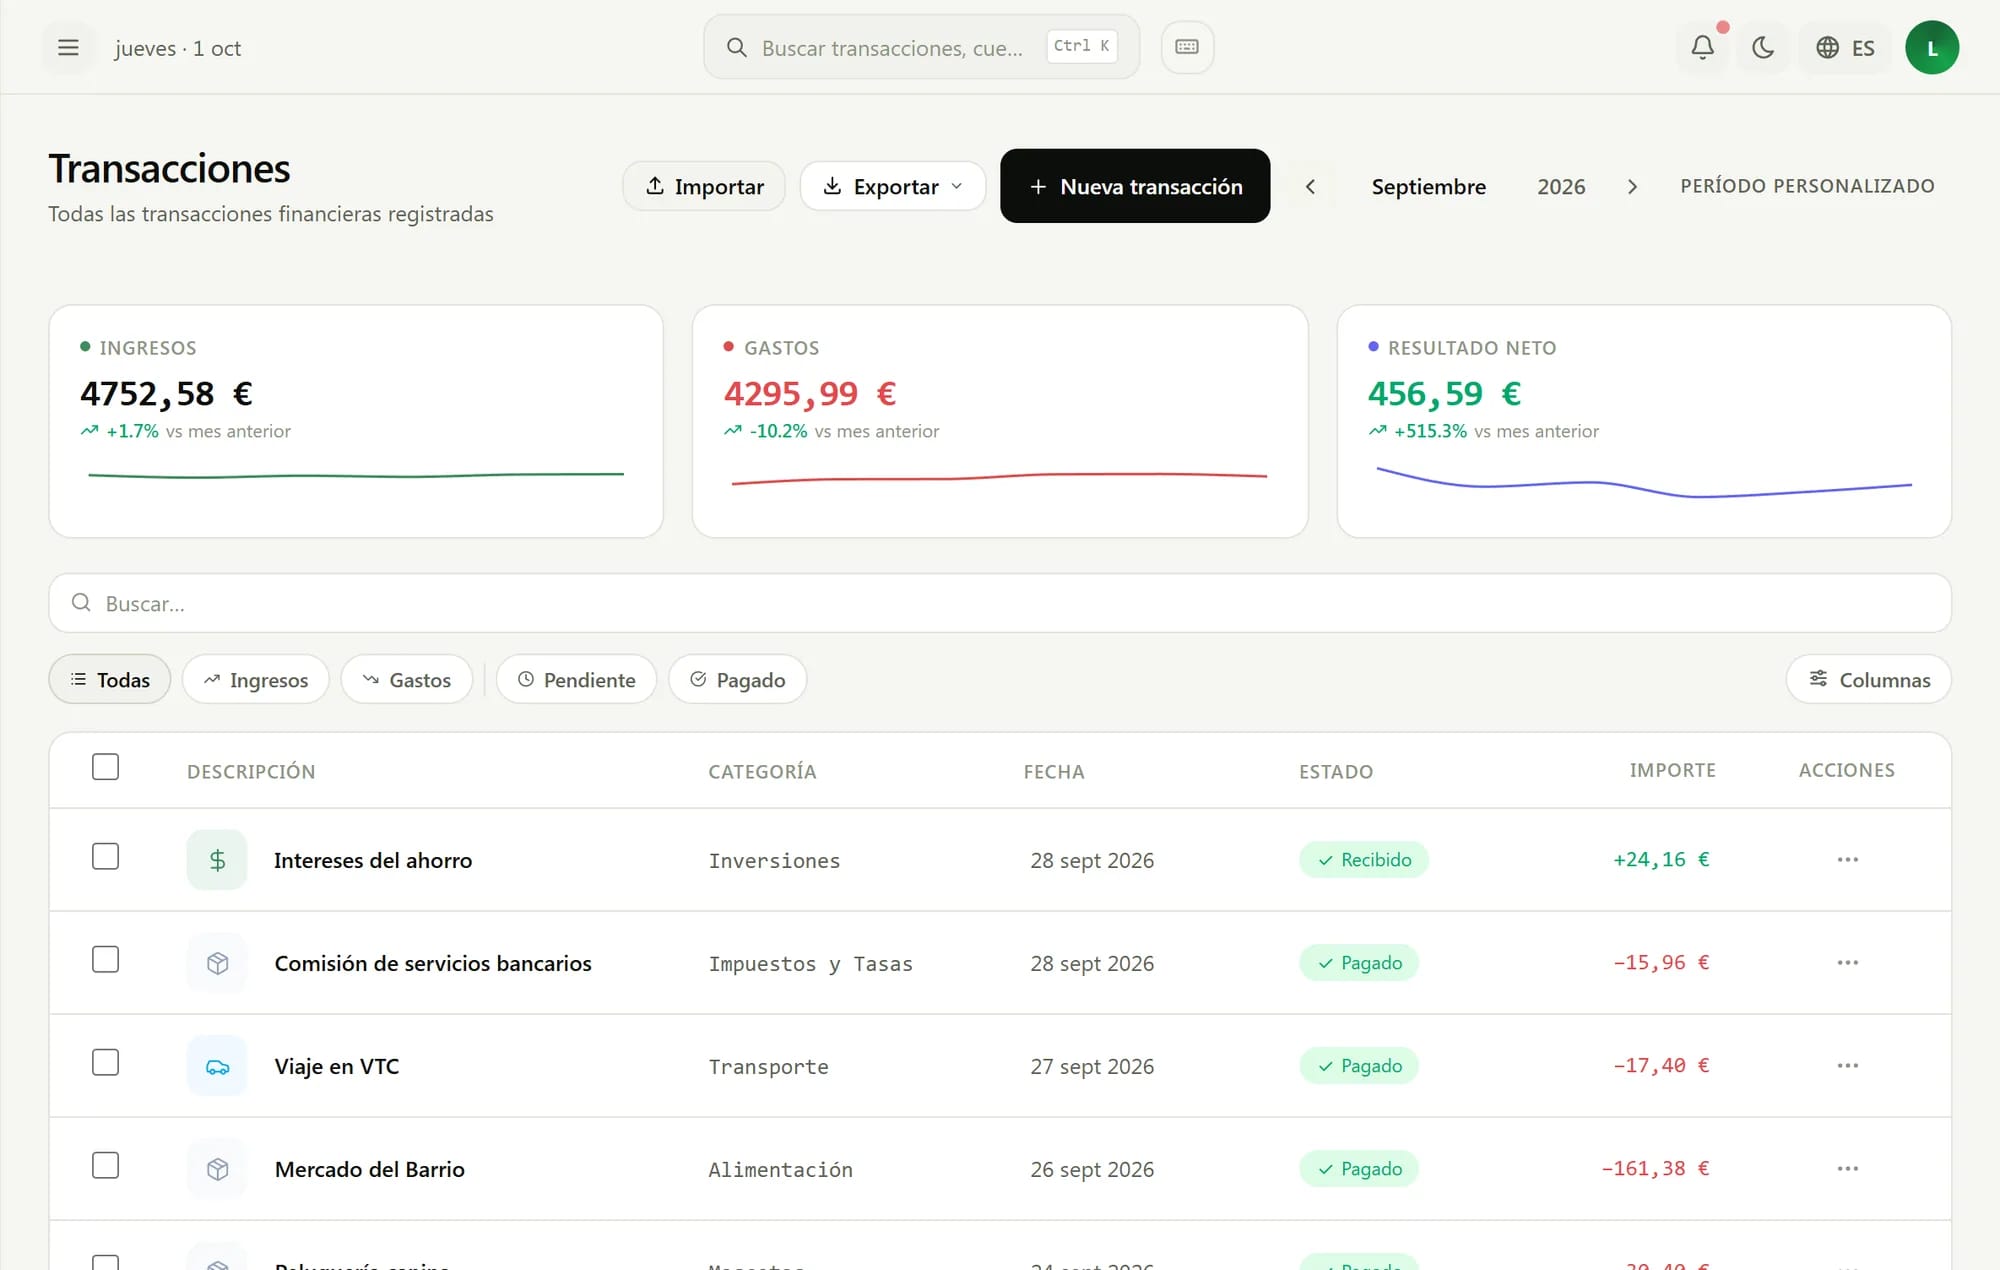Click the Importar button
Image resolution: width=2000 pixels, height=1270 pixels.
coord(704,186)
